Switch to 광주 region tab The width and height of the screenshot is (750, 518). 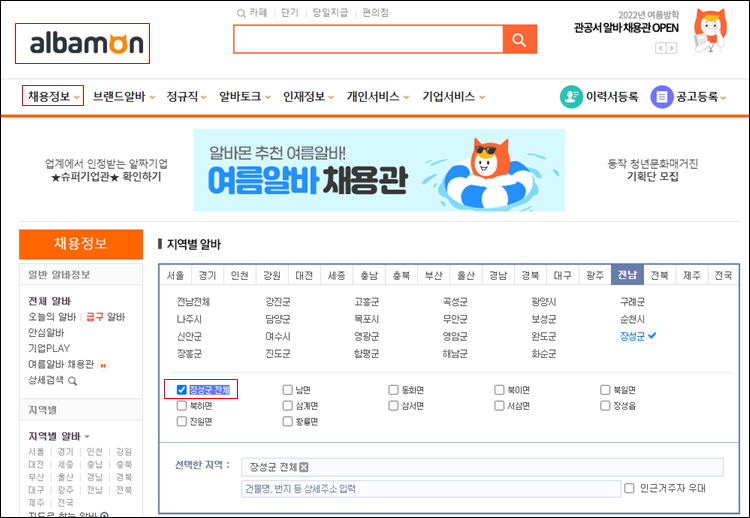(x=595, y=275)
